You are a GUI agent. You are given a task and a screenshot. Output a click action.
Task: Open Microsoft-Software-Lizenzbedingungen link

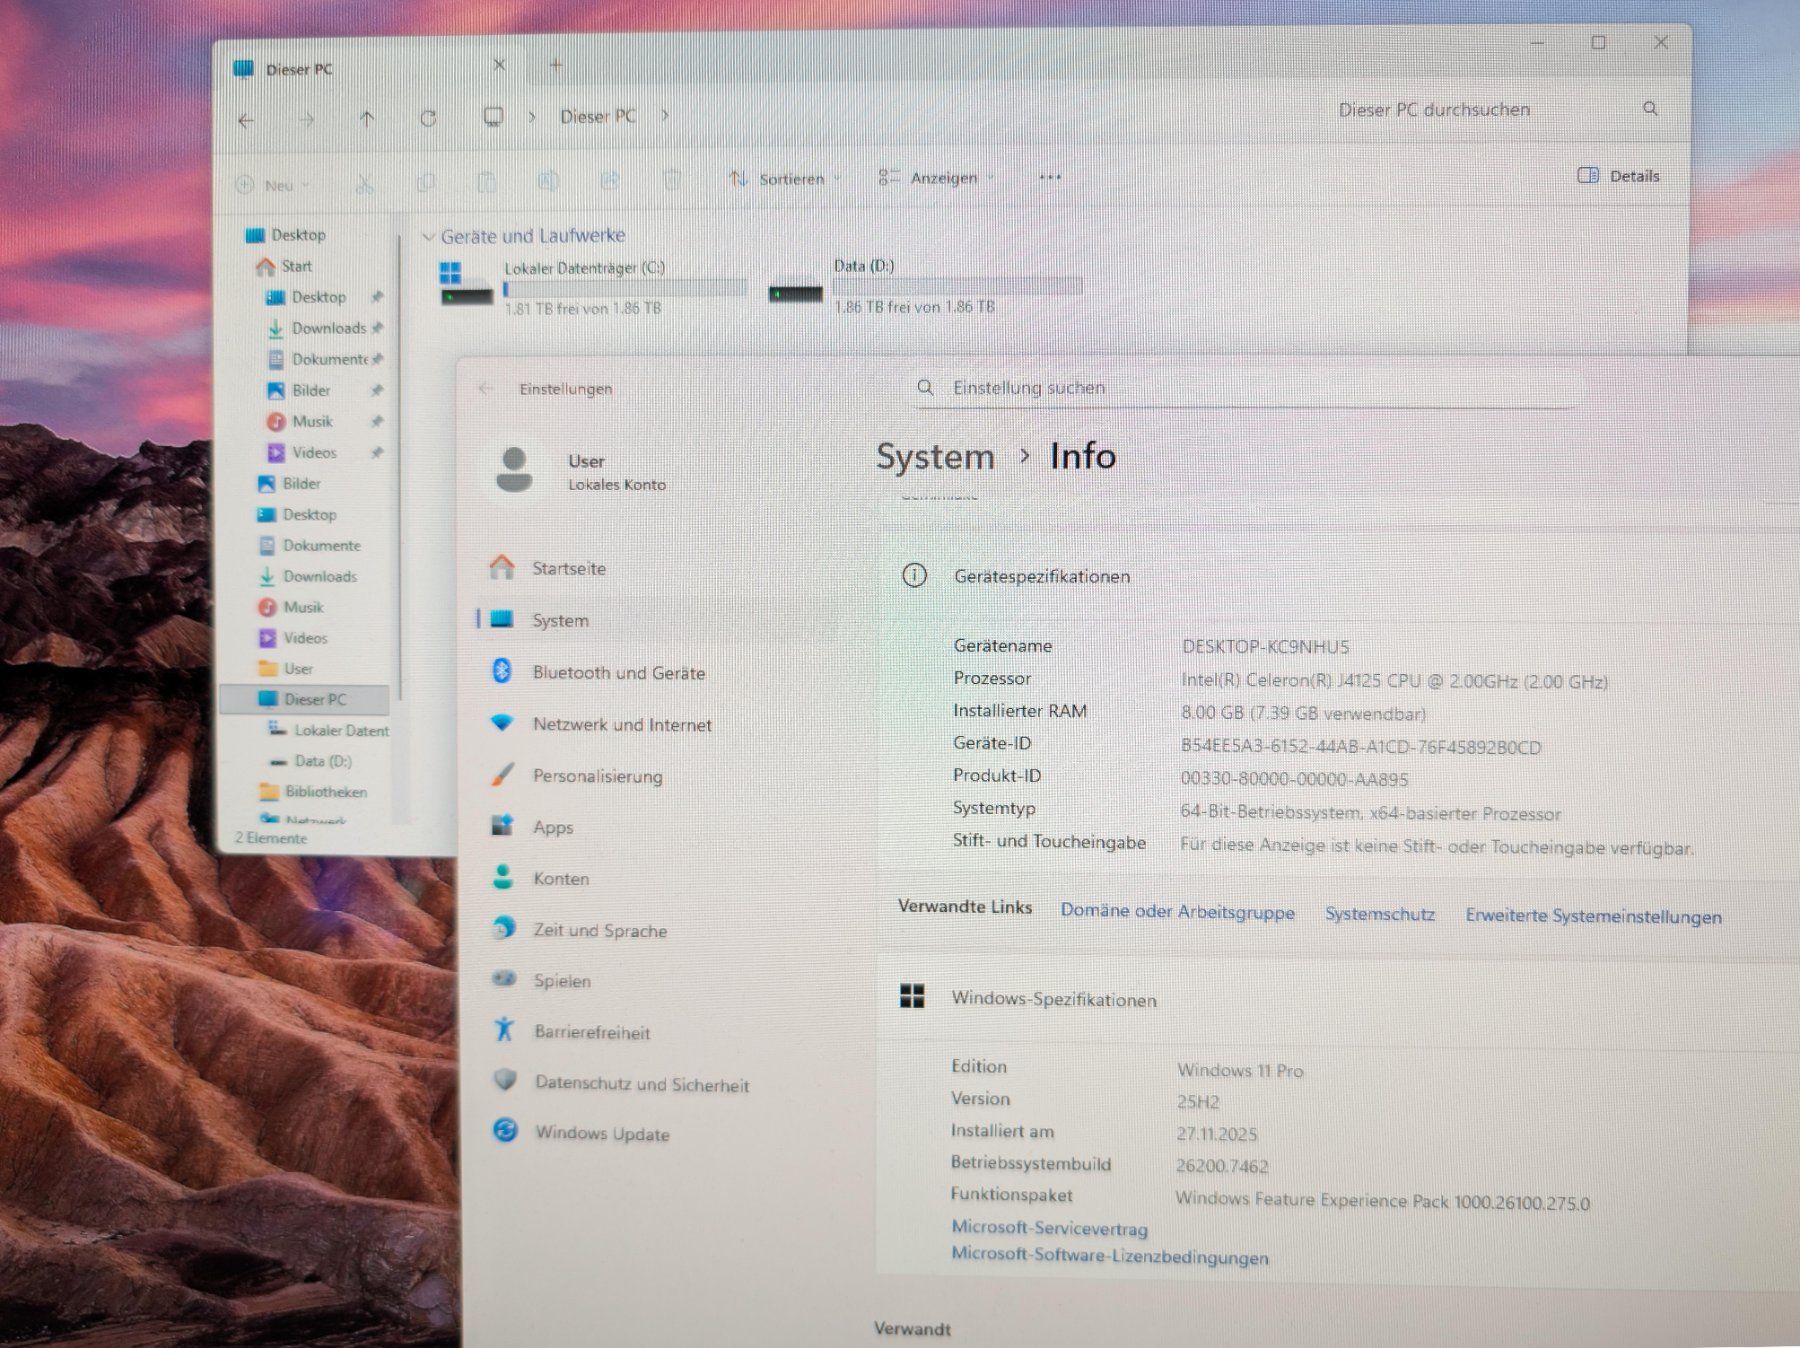pyautogui.click(x=1109, y=1256)
